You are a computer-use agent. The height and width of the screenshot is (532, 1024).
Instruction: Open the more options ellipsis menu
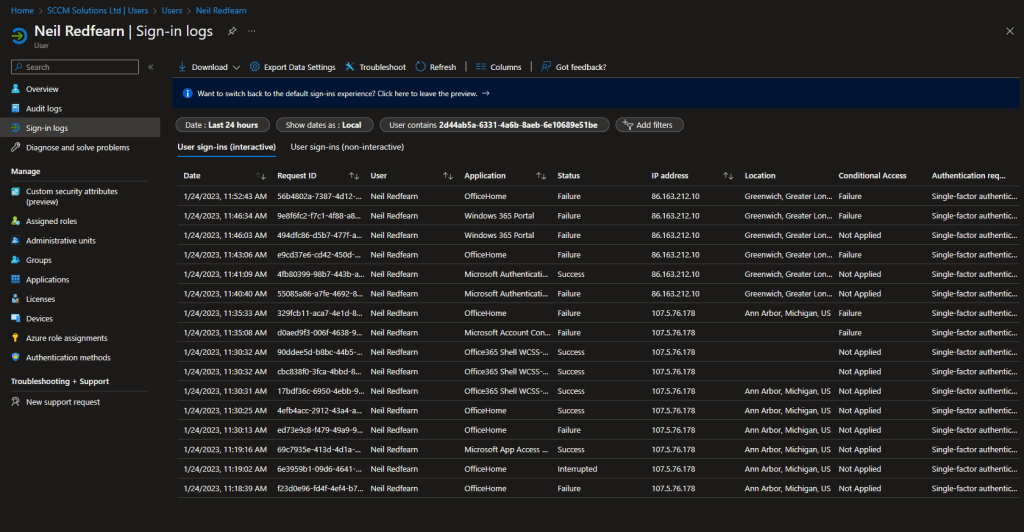pos(252,31)
